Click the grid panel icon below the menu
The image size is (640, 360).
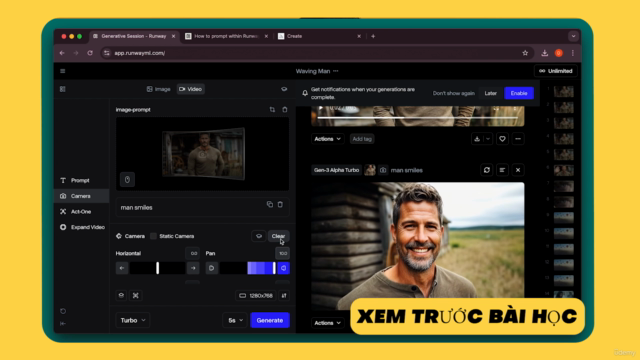pyautogui.click(x=62, y=89)
